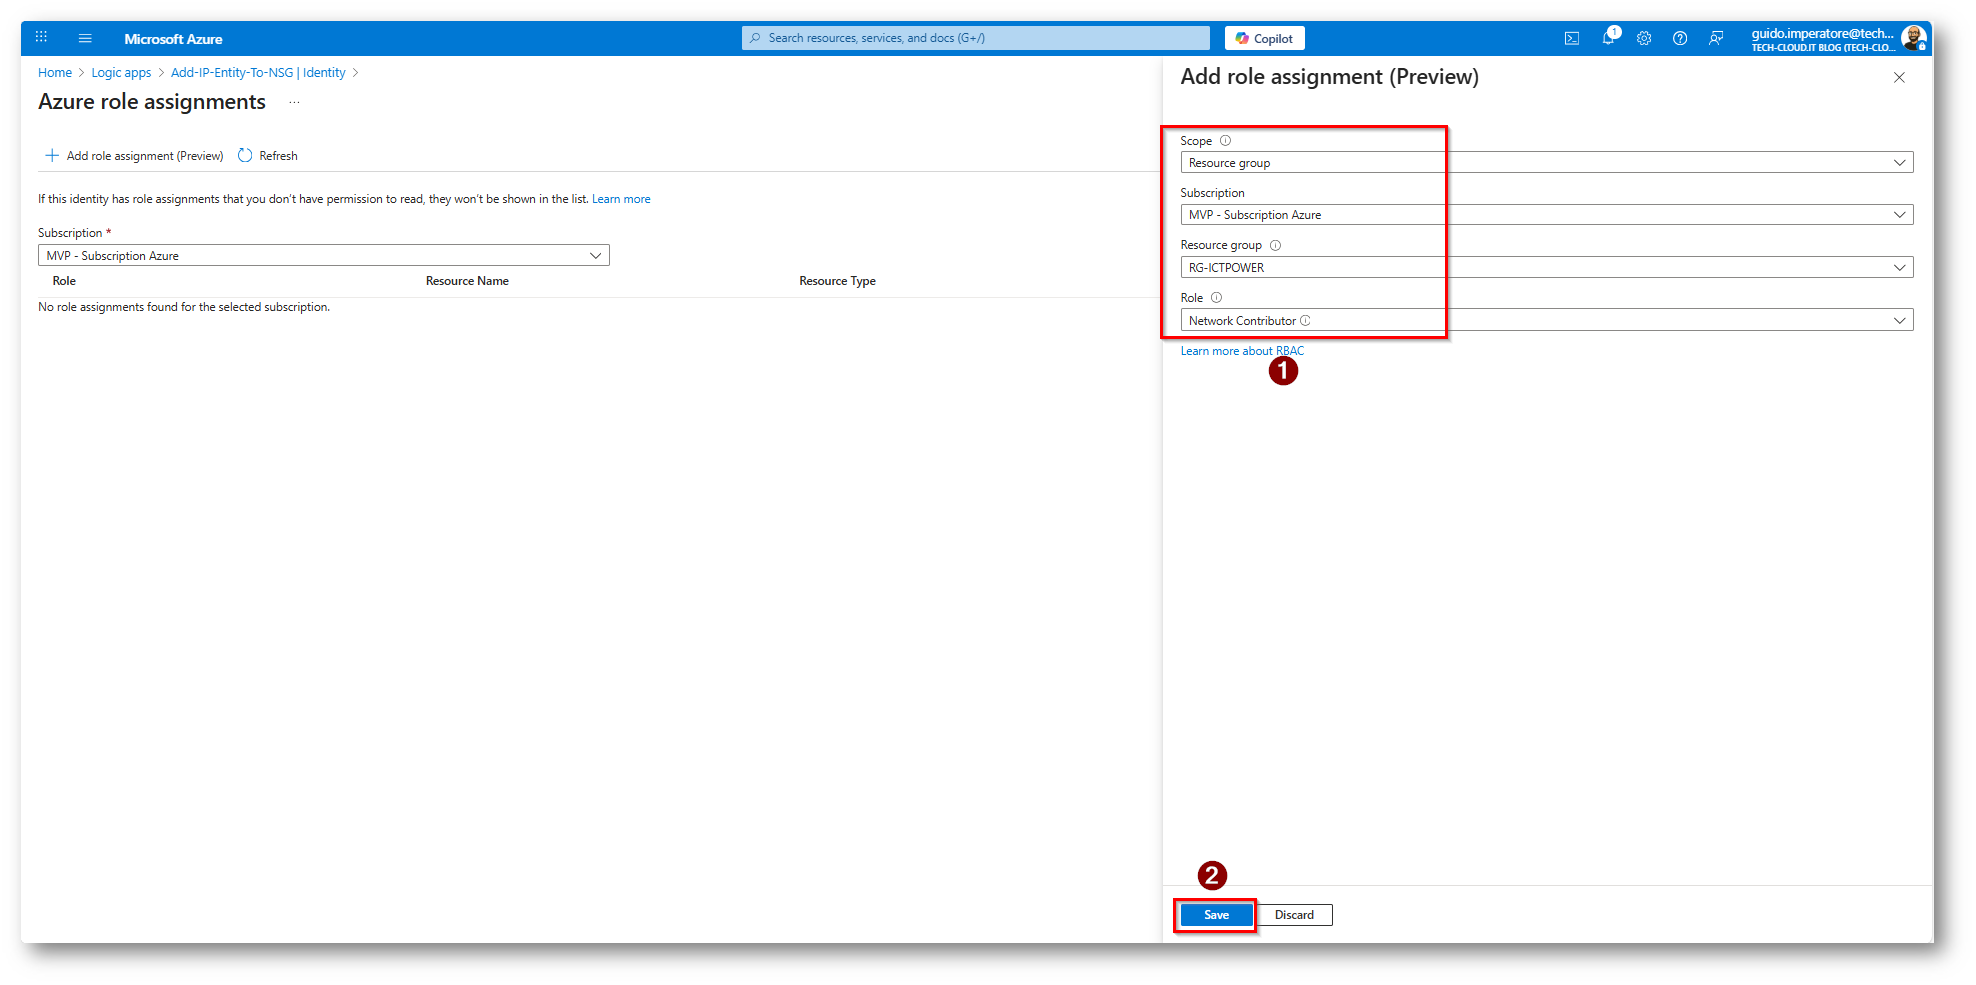Click the user account avatar

(1914, 38)
